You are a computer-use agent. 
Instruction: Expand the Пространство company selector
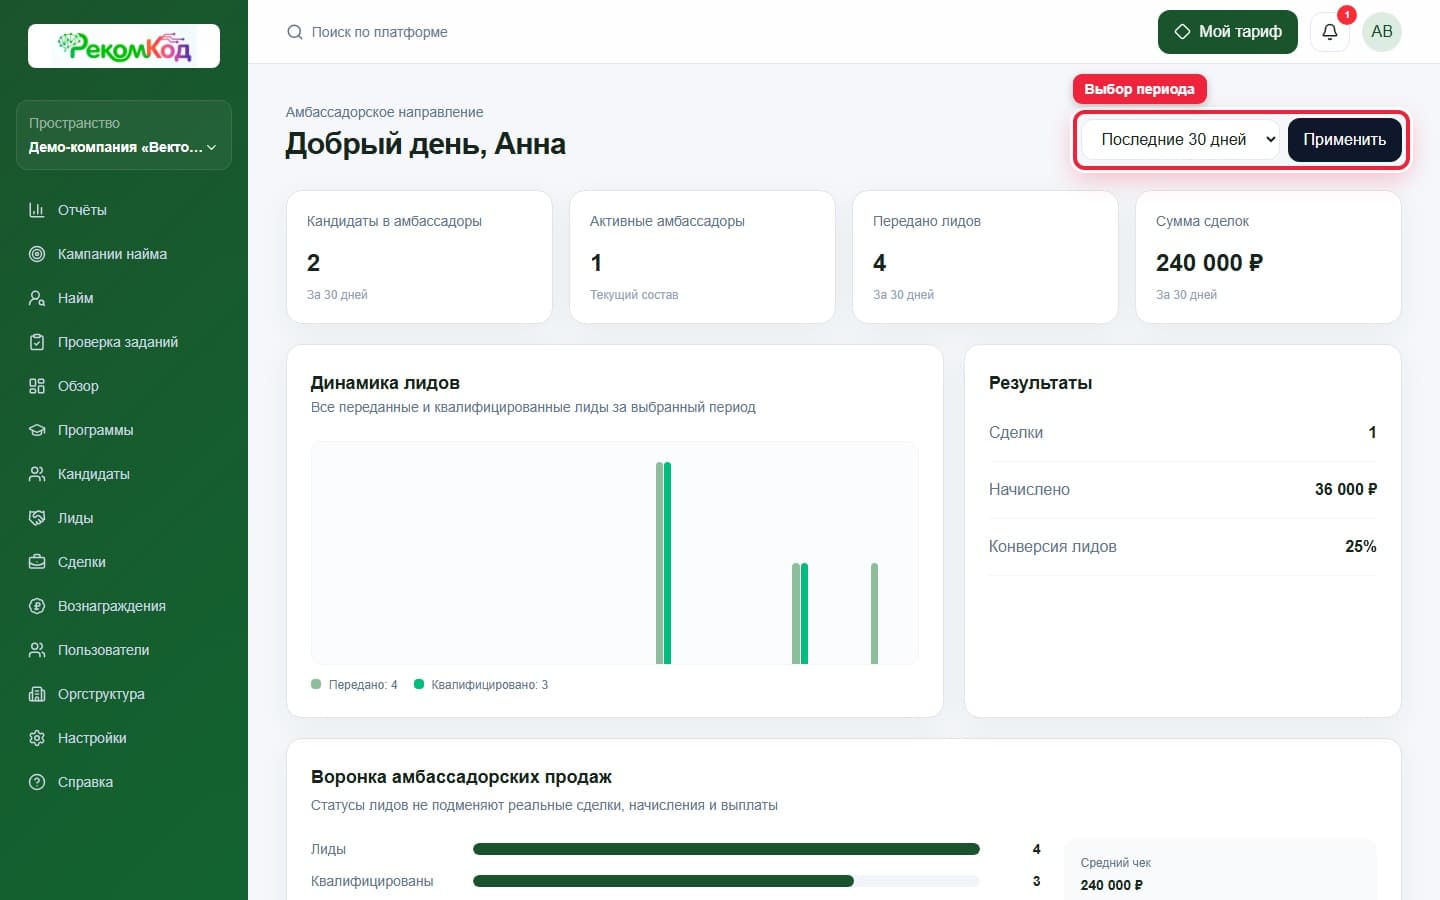pyautogui.click(x=124, y=135)
